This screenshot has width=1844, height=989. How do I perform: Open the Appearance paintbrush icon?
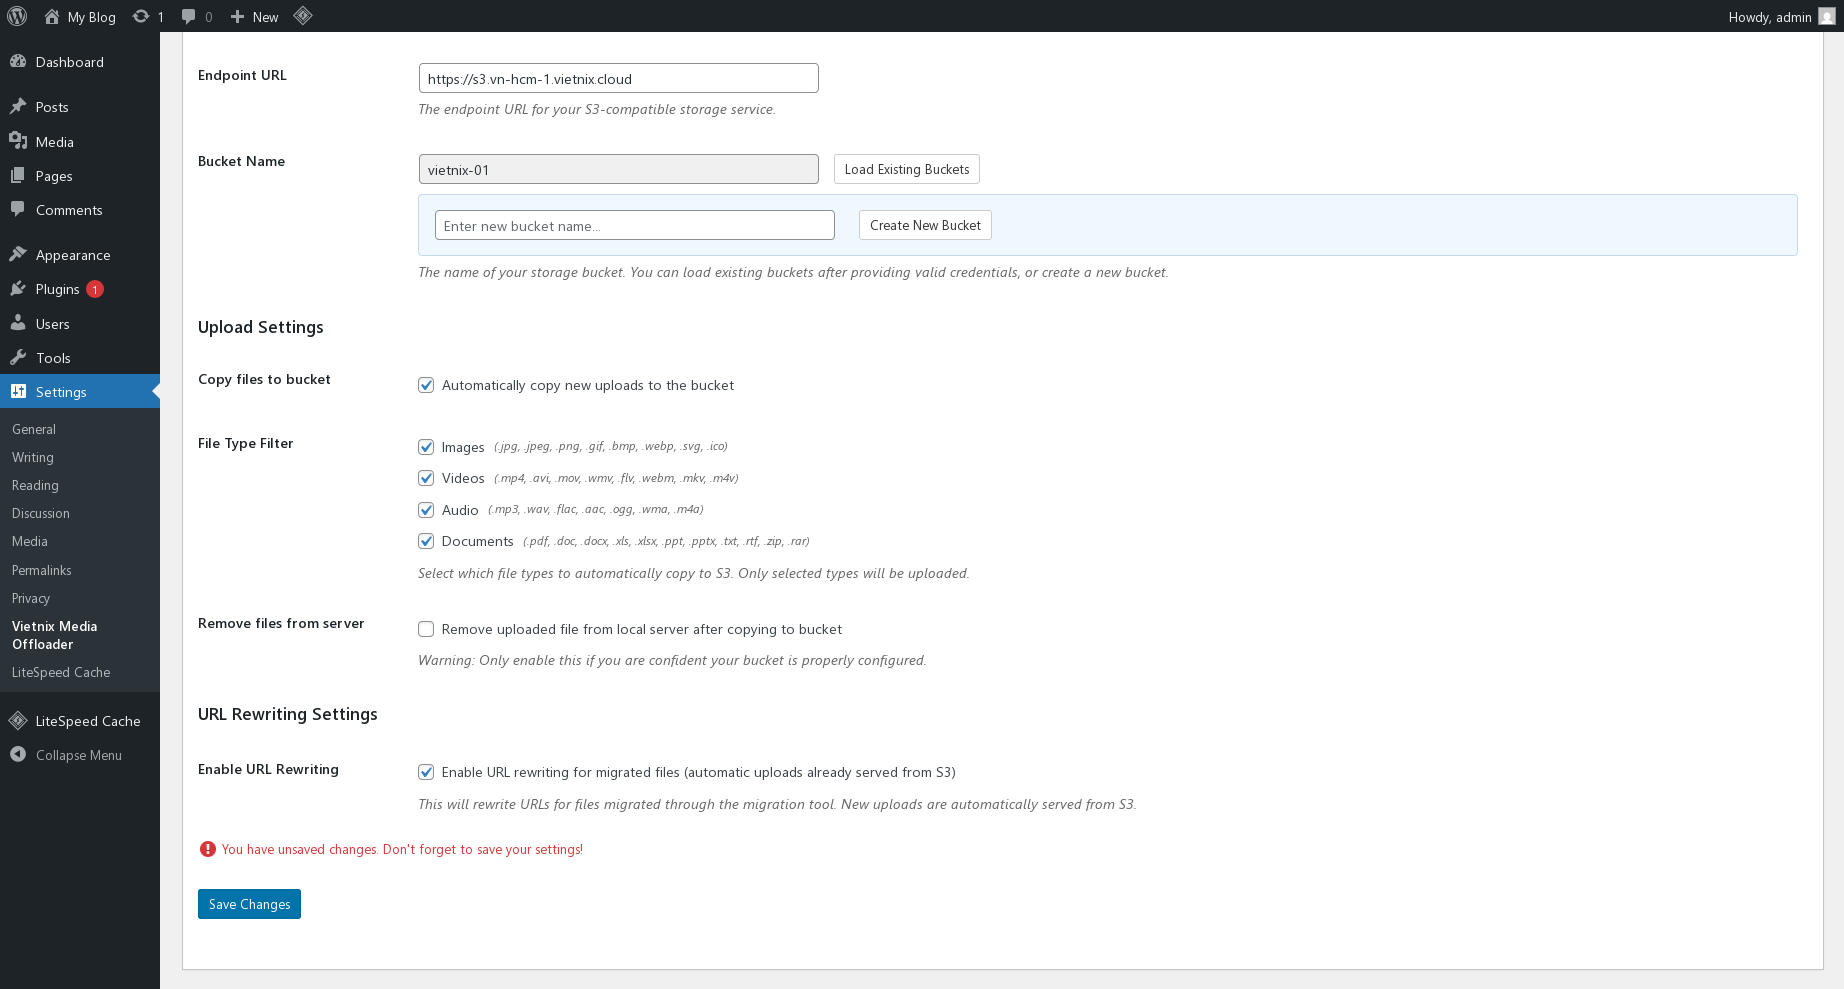20,254
